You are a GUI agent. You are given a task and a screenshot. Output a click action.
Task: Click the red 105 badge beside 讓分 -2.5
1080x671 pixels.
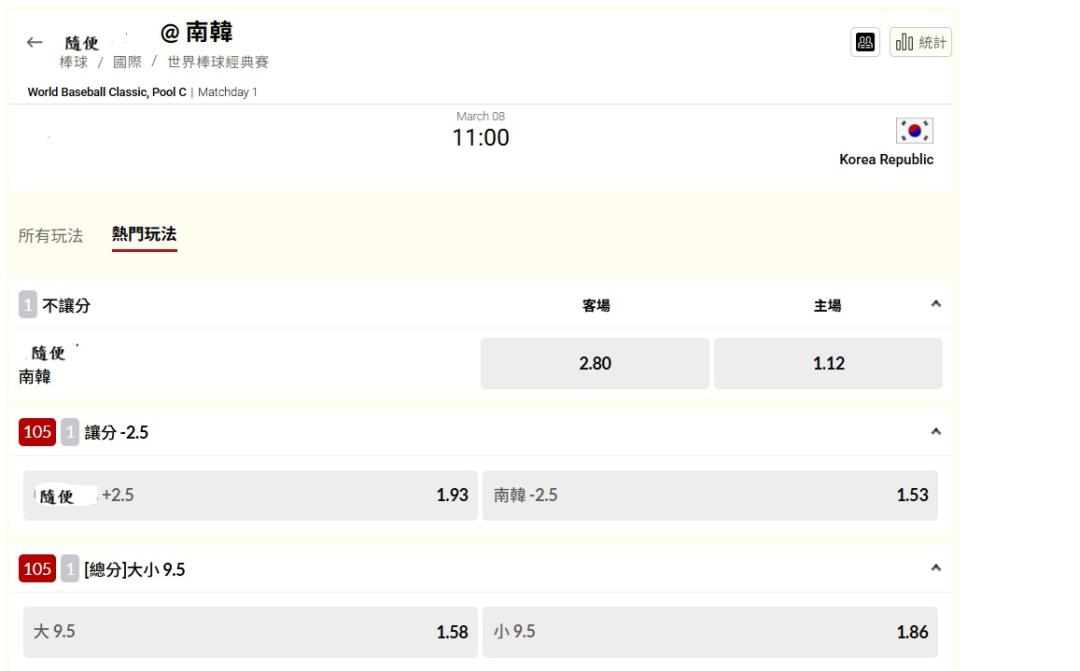point(37,432)
